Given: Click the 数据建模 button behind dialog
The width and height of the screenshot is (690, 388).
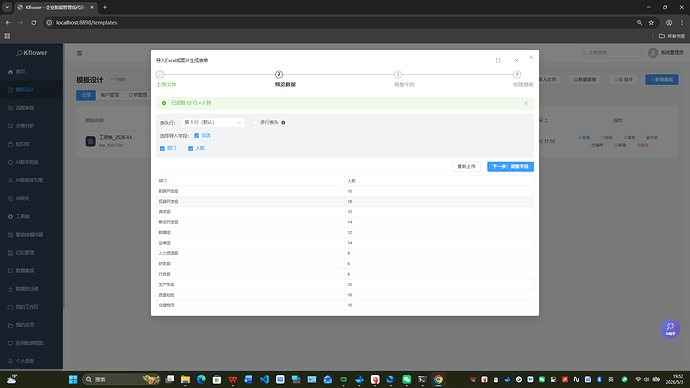Looking at the screenshot, I should click(585, 80).
